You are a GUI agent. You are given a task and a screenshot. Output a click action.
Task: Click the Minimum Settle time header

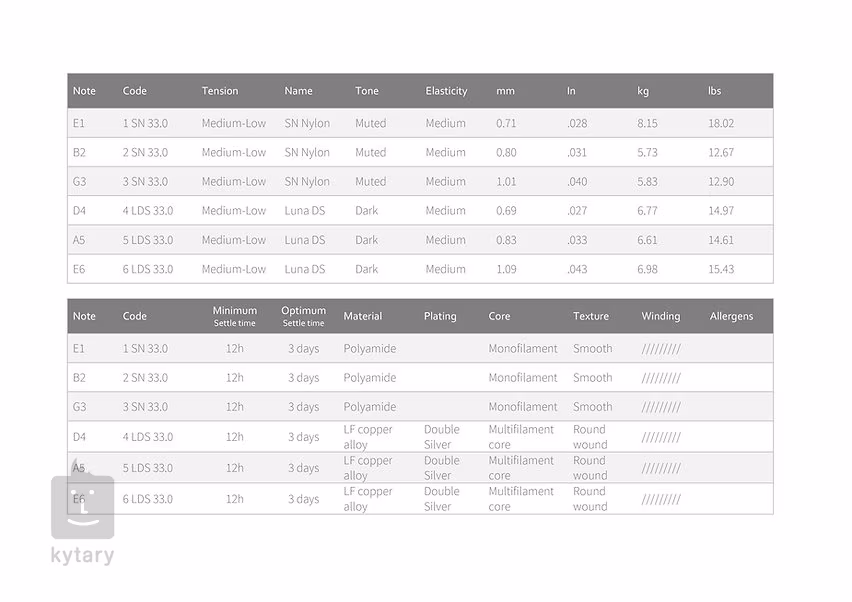[234, 316]
